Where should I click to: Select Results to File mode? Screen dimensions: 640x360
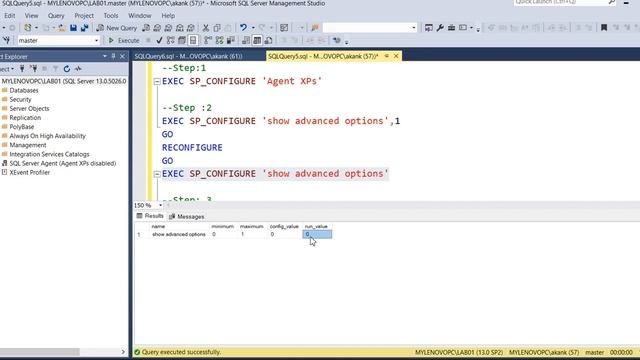coord(269,40)
